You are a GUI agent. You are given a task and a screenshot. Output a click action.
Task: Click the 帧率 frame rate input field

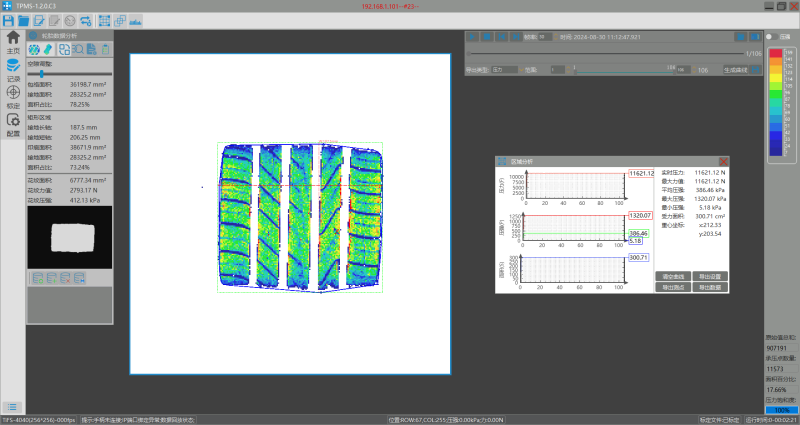[543, 37]
